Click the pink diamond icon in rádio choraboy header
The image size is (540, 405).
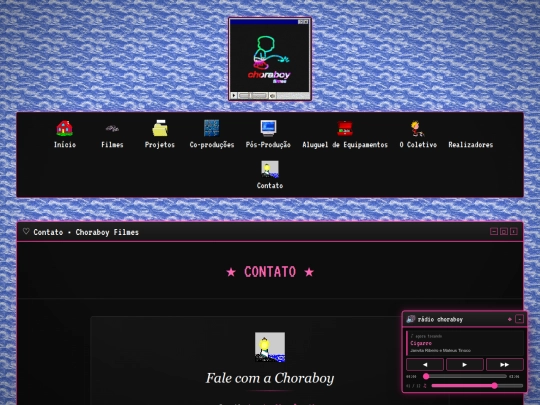tap(510, 319)
